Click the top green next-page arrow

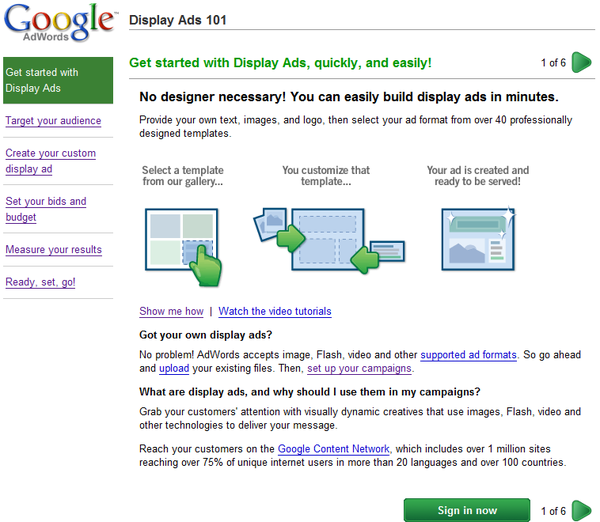[x=581, y=62]
